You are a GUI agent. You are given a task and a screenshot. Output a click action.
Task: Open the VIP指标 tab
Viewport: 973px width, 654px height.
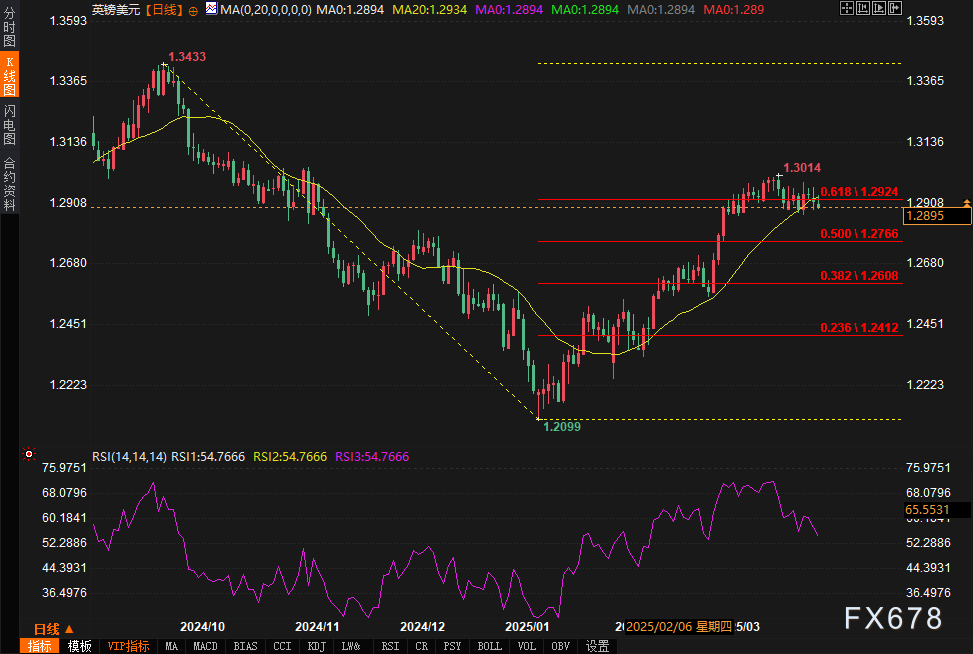128,646
